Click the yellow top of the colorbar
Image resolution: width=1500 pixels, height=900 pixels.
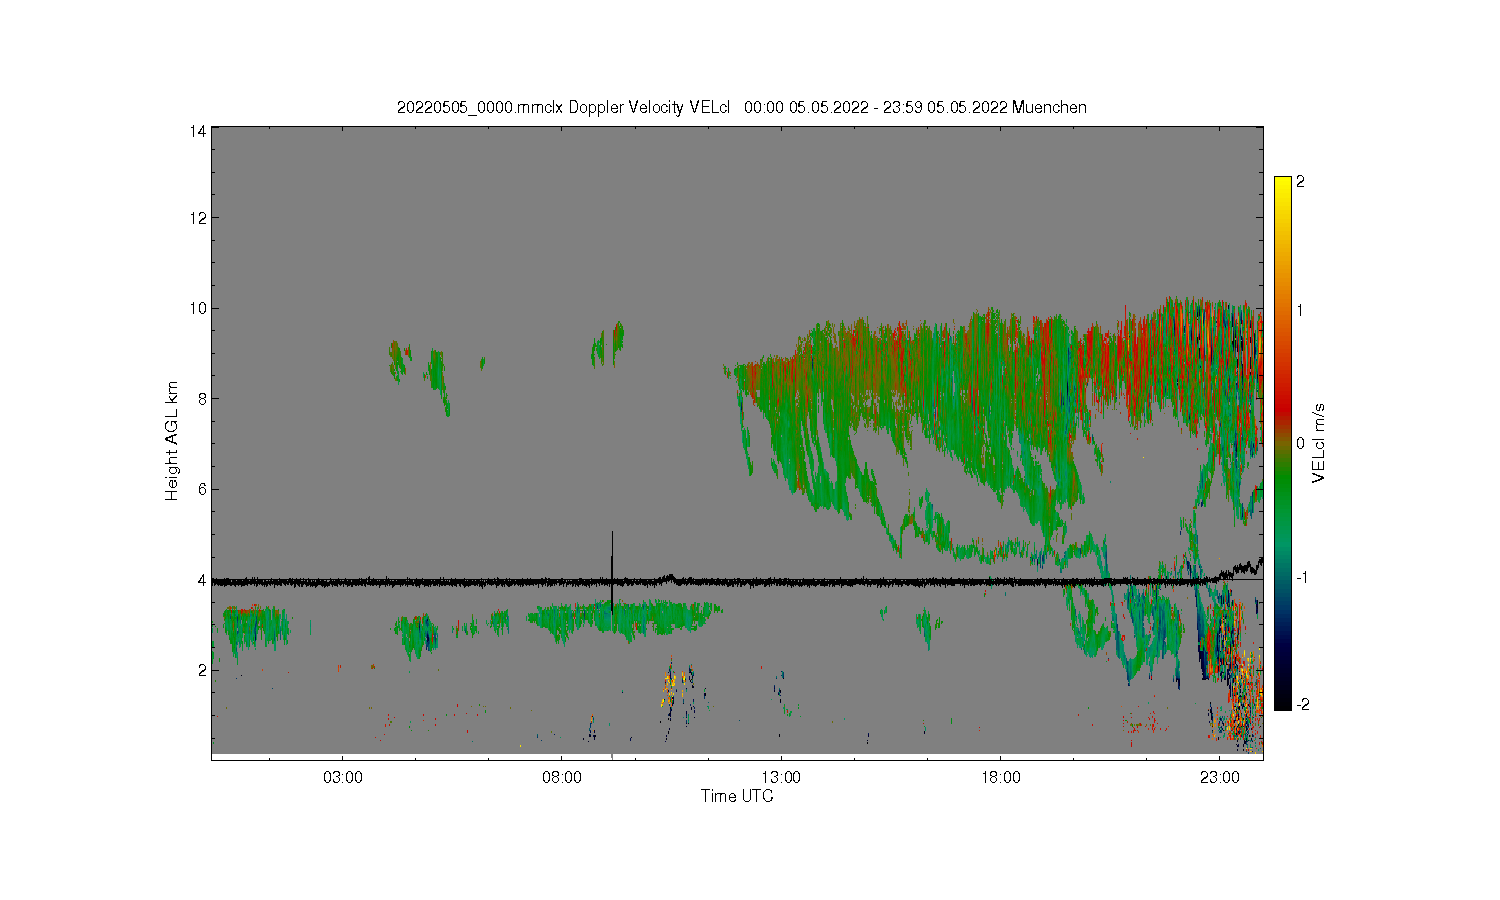1282,185
